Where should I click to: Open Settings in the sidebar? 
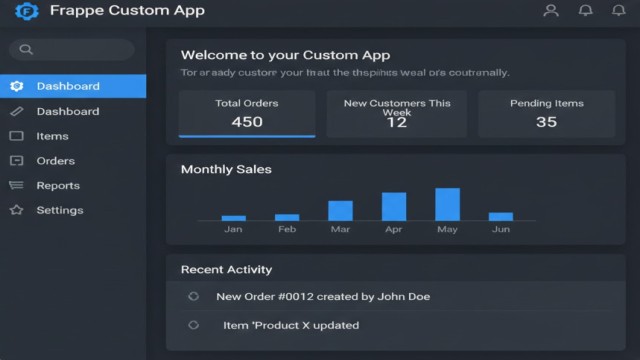click(73, 210)
